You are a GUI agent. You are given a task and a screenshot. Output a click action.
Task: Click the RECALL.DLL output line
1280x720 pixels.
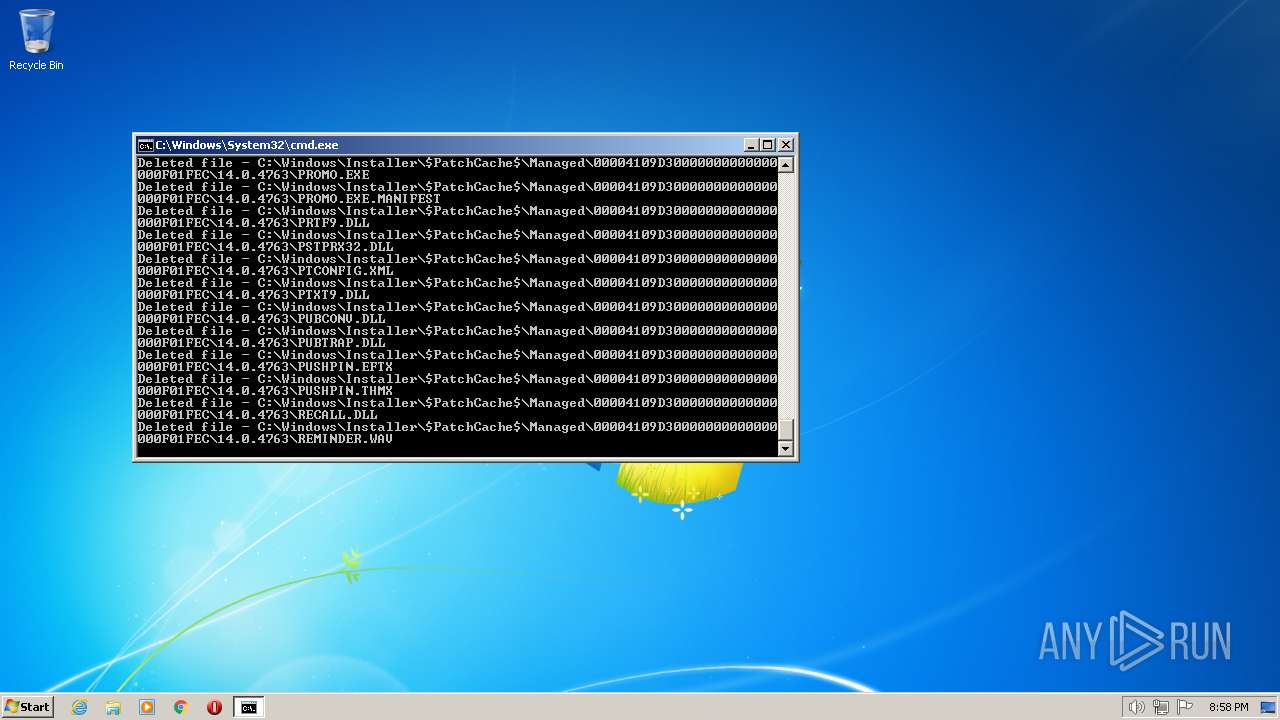257,415
